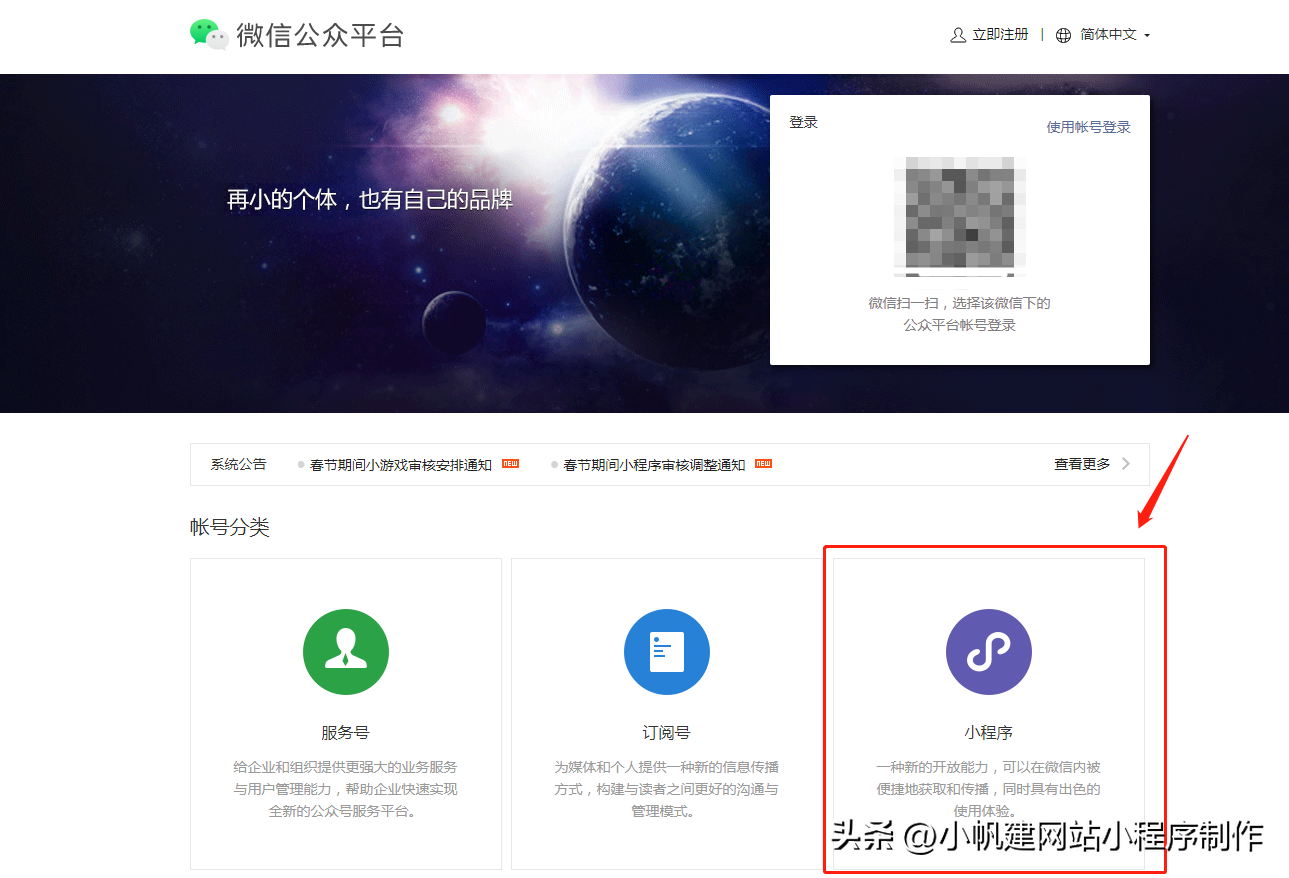The width and height of the screenshot is (1289, 878).
Task: Click the 系统公告 label
Action: pyautogui.click(x=238, y=465)
